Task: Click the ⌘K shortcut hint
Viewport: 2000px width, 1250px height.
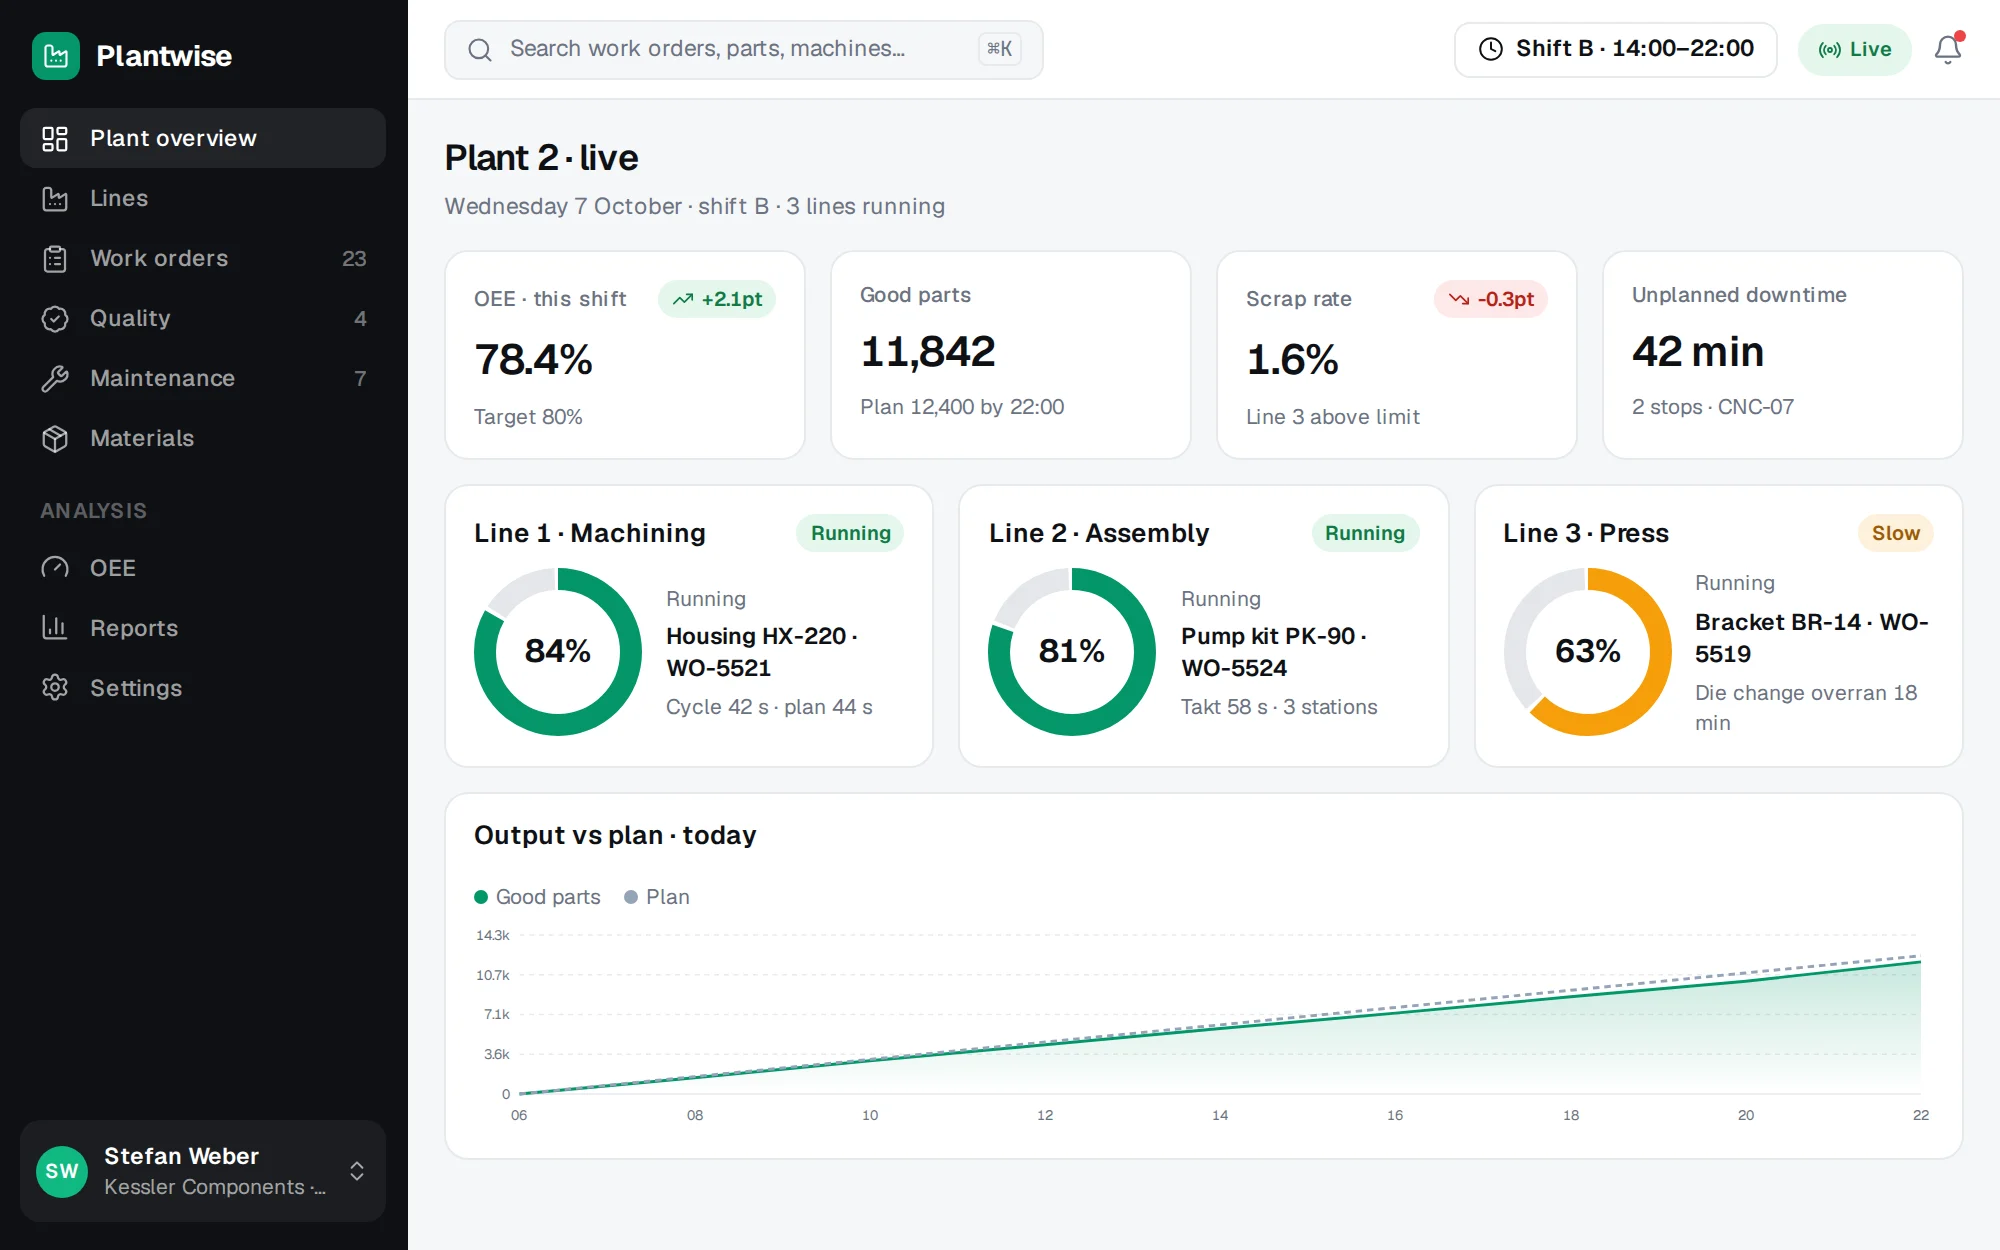Action: coord(999,49)
